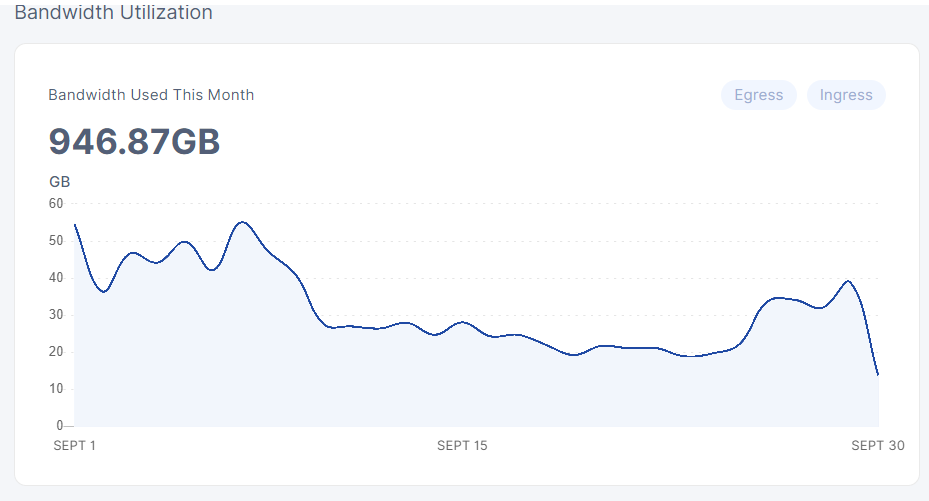Click the 10 value on the y-axis
Screen dimensions: 929x501
pyautogui.click(x=55, y=388)
